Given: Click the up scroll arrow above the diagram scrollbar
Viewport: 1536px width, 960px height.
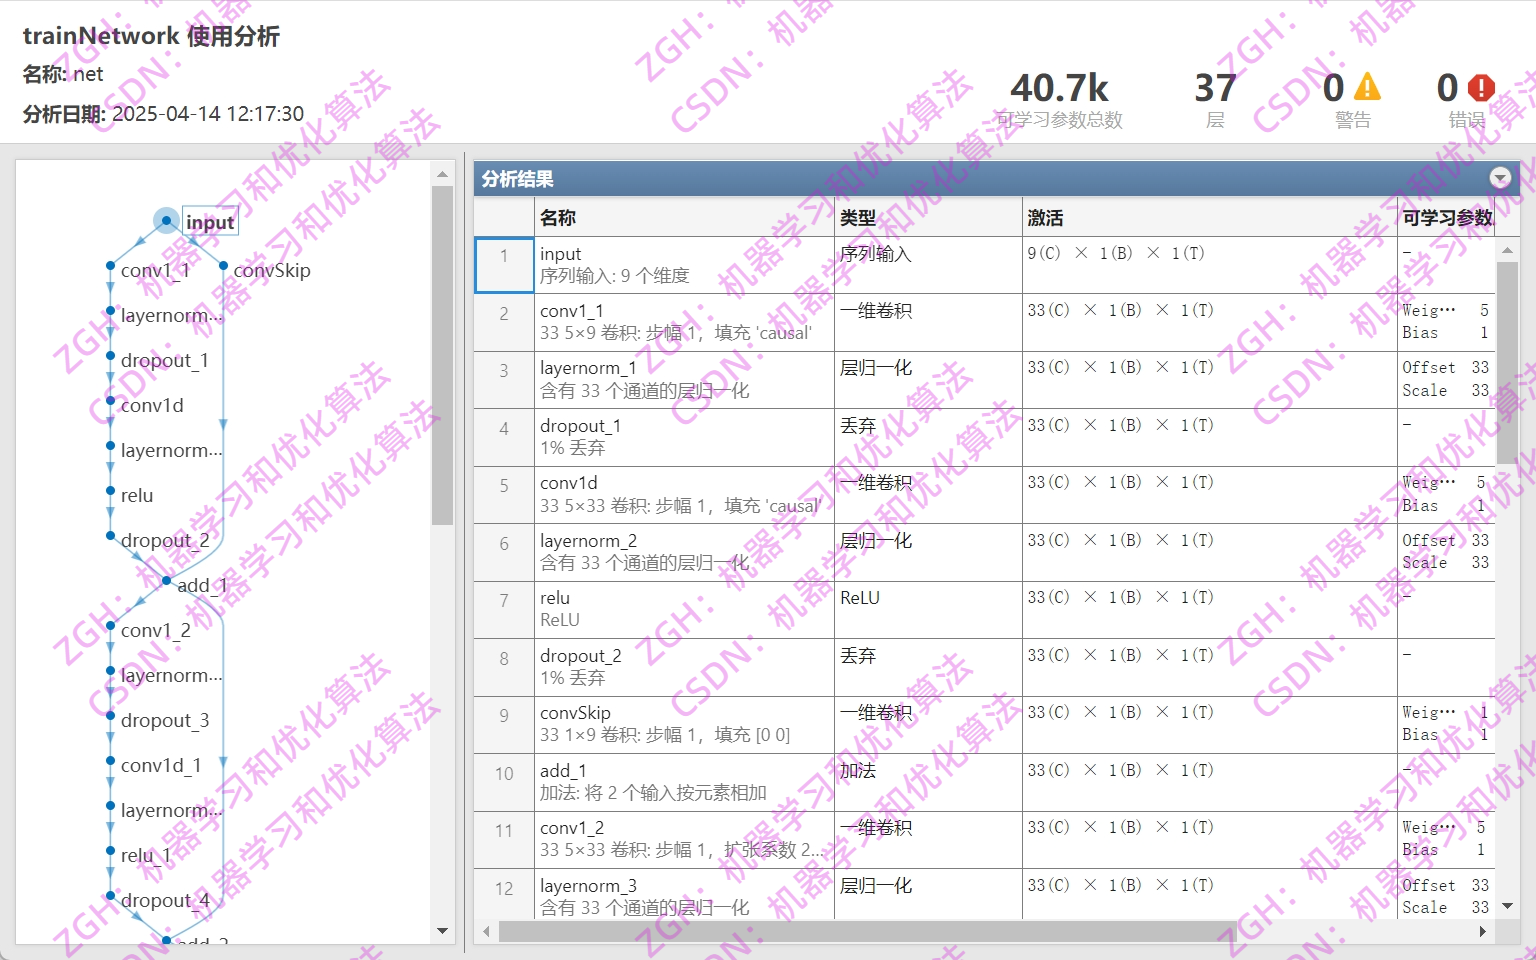Looking at the screenshot, I should pyautogui.click(x=442, y=172).
